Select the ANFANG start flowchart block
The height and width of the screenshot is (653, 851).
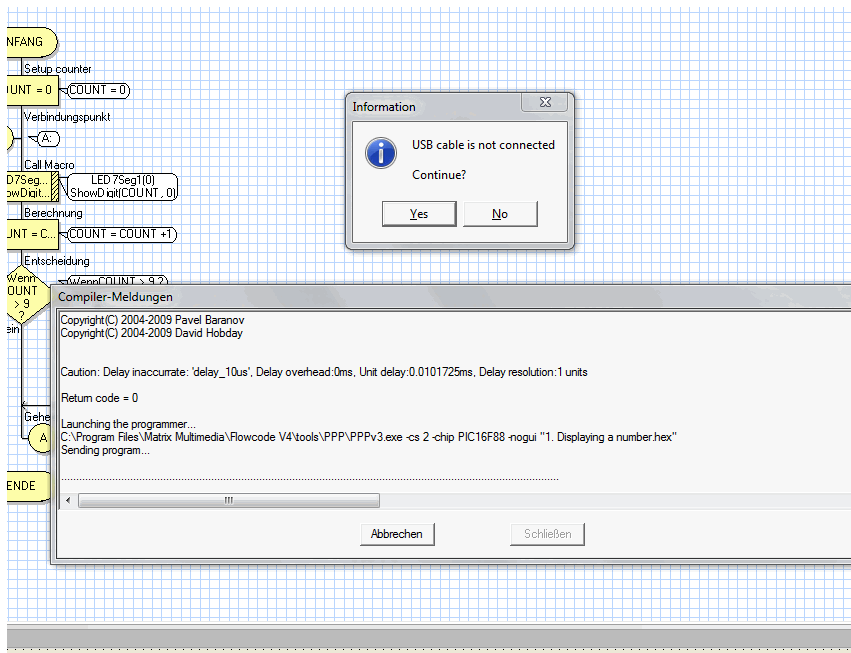(x=32, y=42)
